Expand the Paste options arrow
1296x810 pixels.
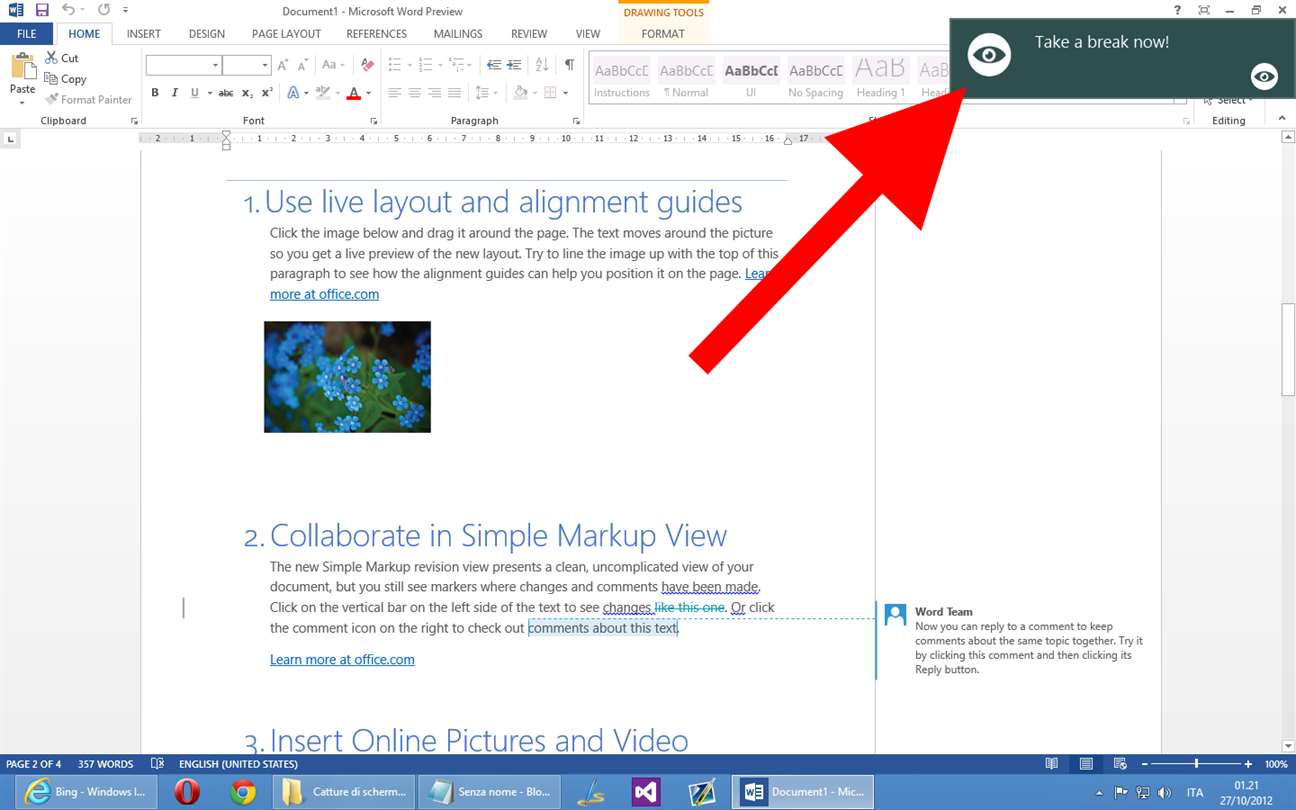22,102
